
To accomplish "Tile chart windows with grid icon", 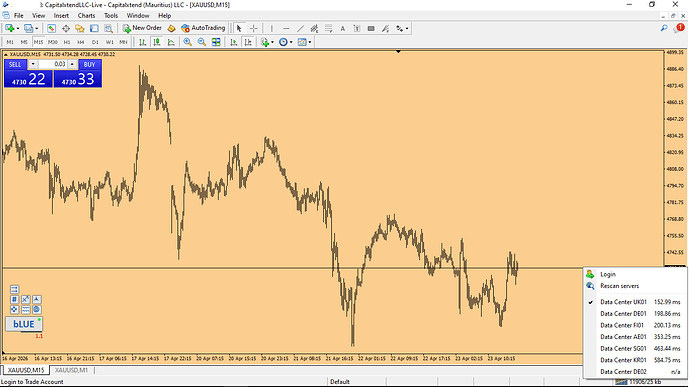I will coord(216,42).
